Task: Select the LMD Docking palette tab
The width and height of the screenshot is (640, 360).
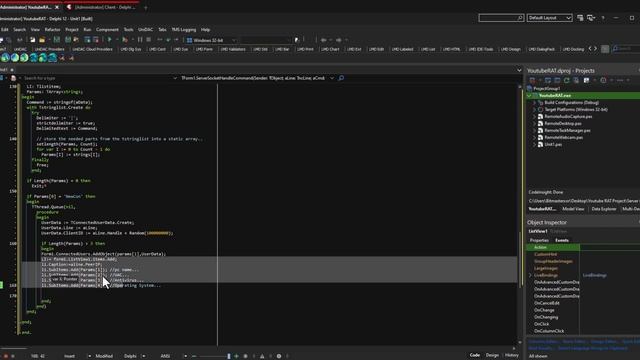Action: pos(573,49)
